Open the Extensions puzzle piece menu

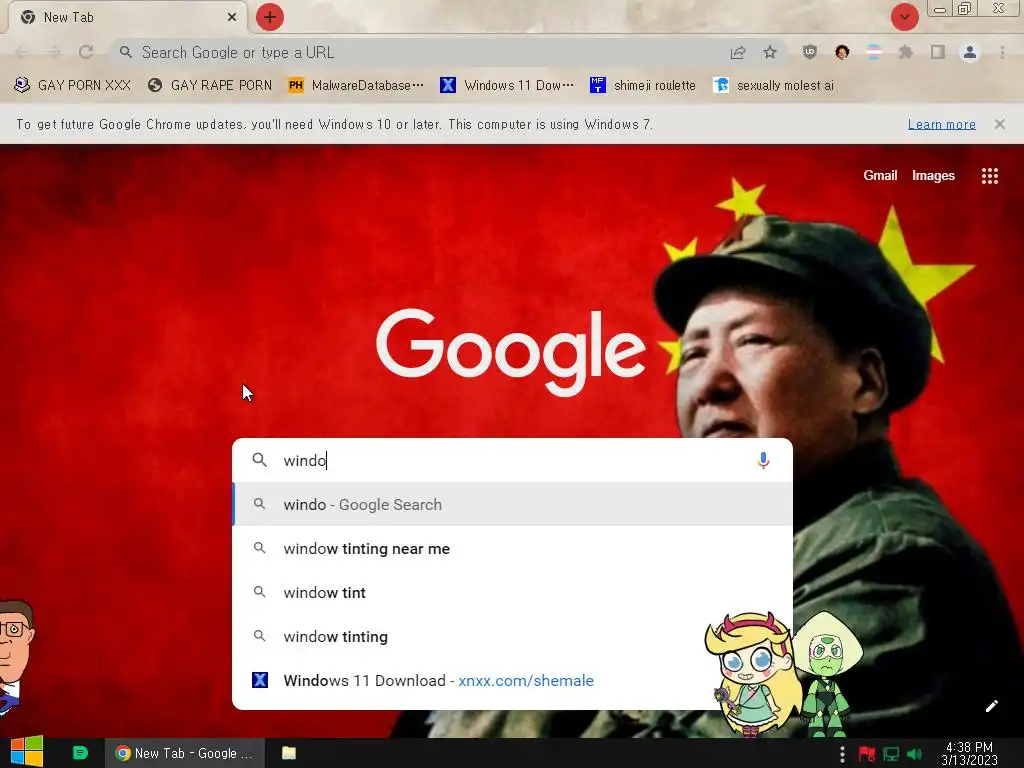pos(906,52)
